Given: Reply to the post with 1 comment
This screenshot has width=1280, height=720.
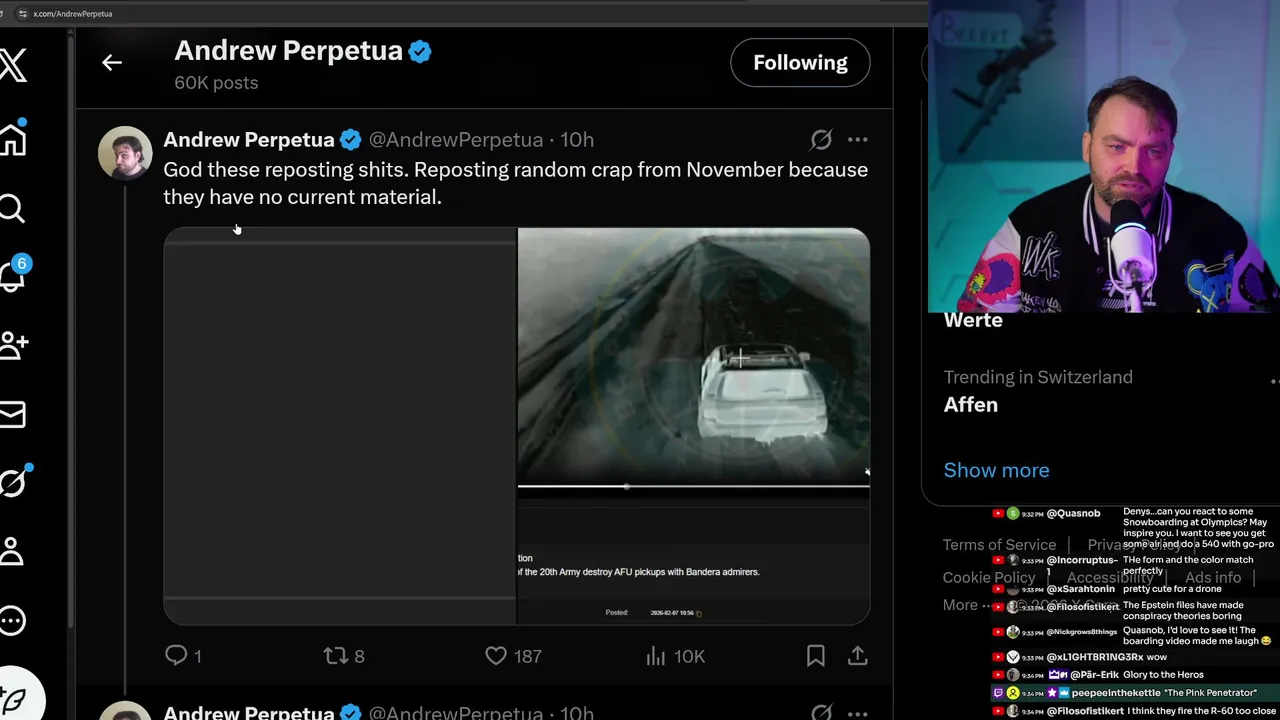Looking at the screenshot, I should 183,656.
